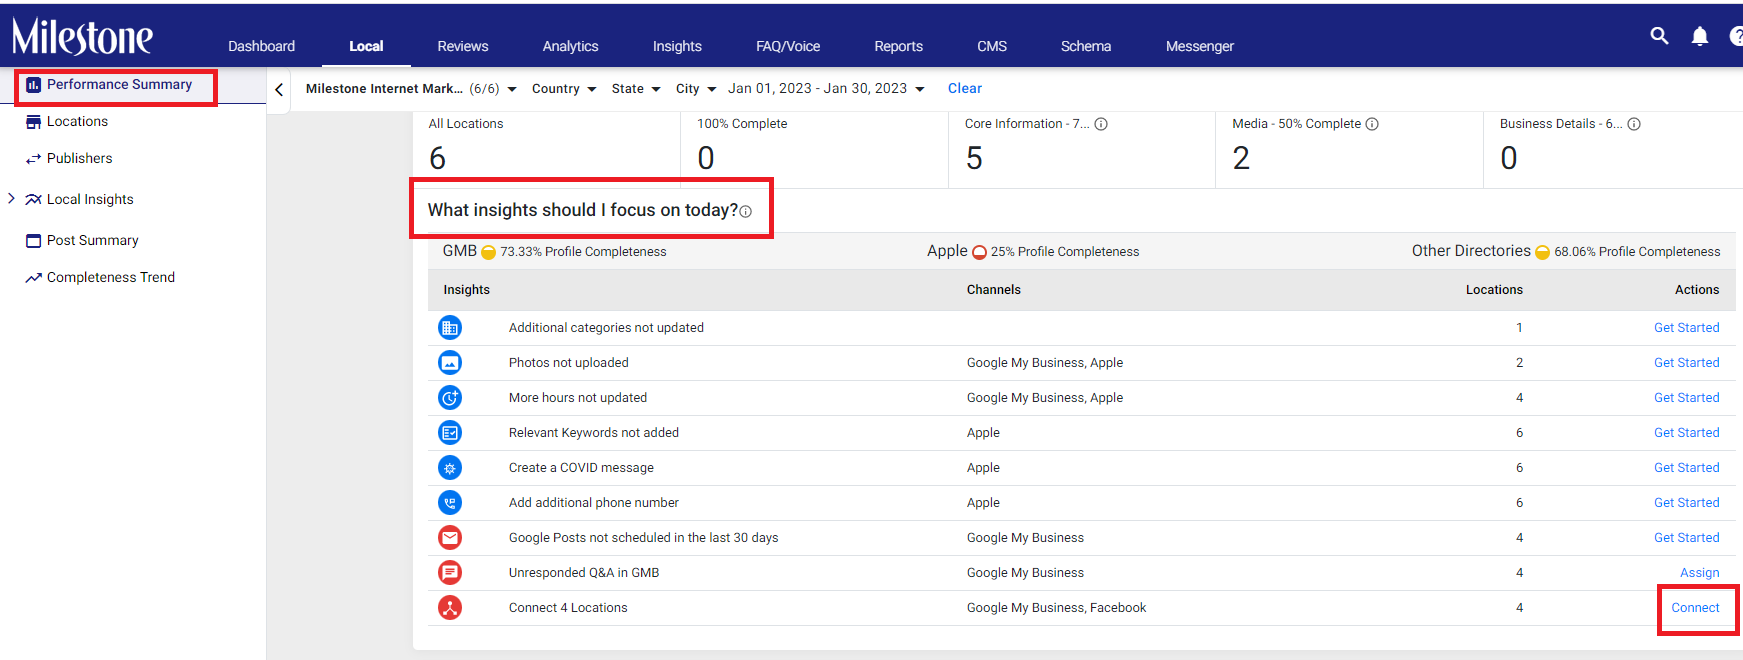Select the Local tab
The height and width of the screenshot is (660, 1743).
(366, 46)
